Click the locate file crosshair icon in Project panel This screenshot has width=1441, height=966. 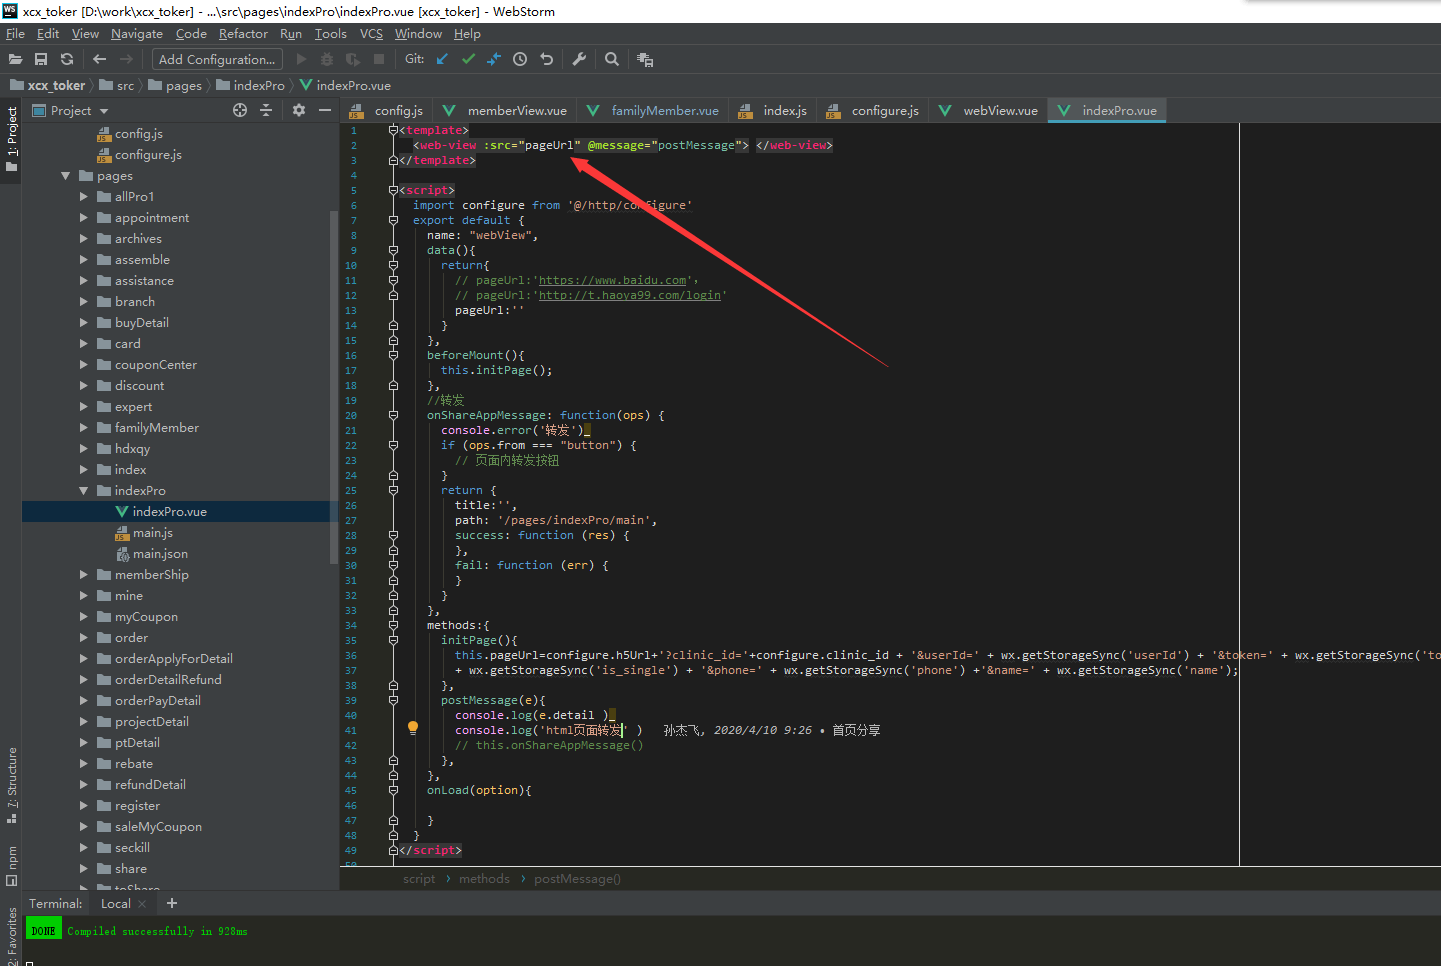click(240, 110)
